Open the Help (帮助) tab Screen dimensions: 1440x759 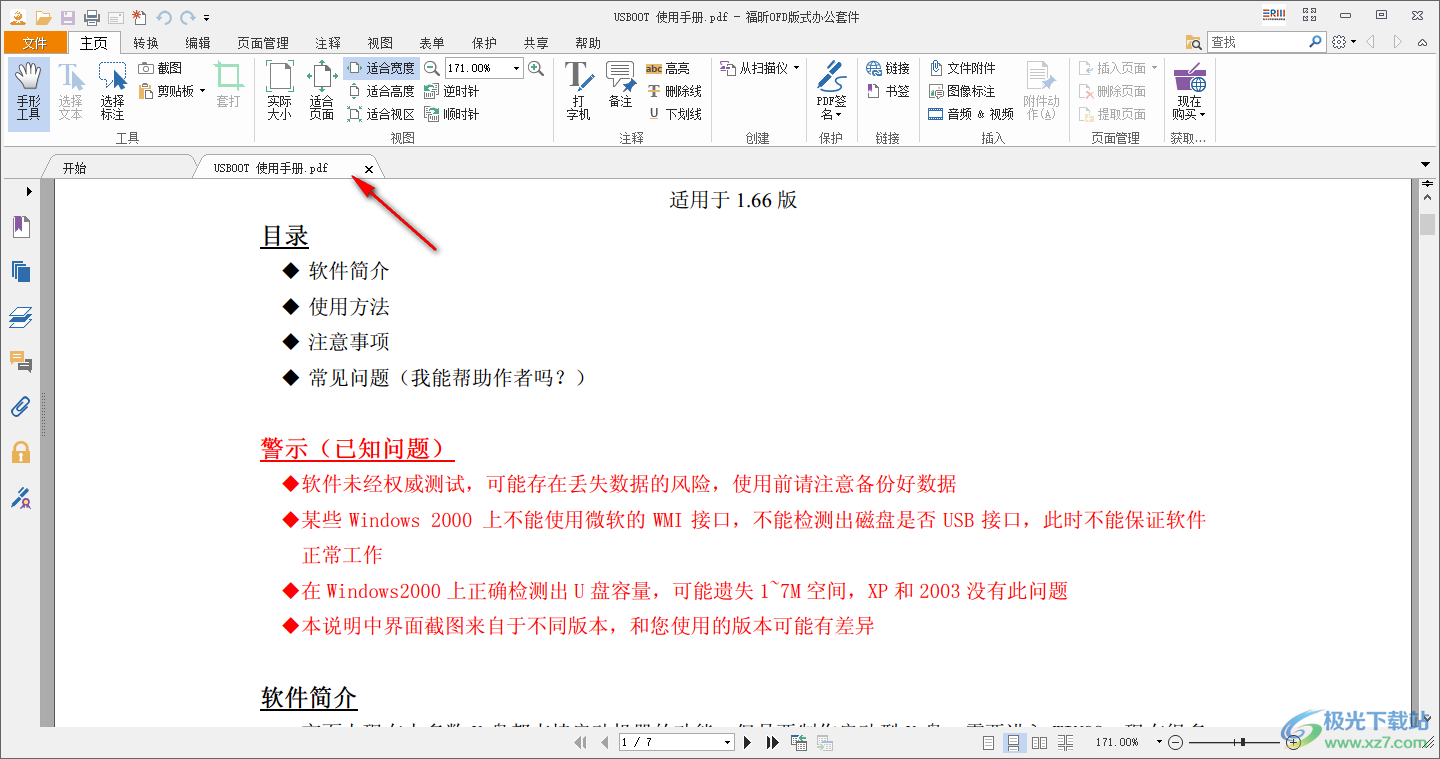point(588,43)
